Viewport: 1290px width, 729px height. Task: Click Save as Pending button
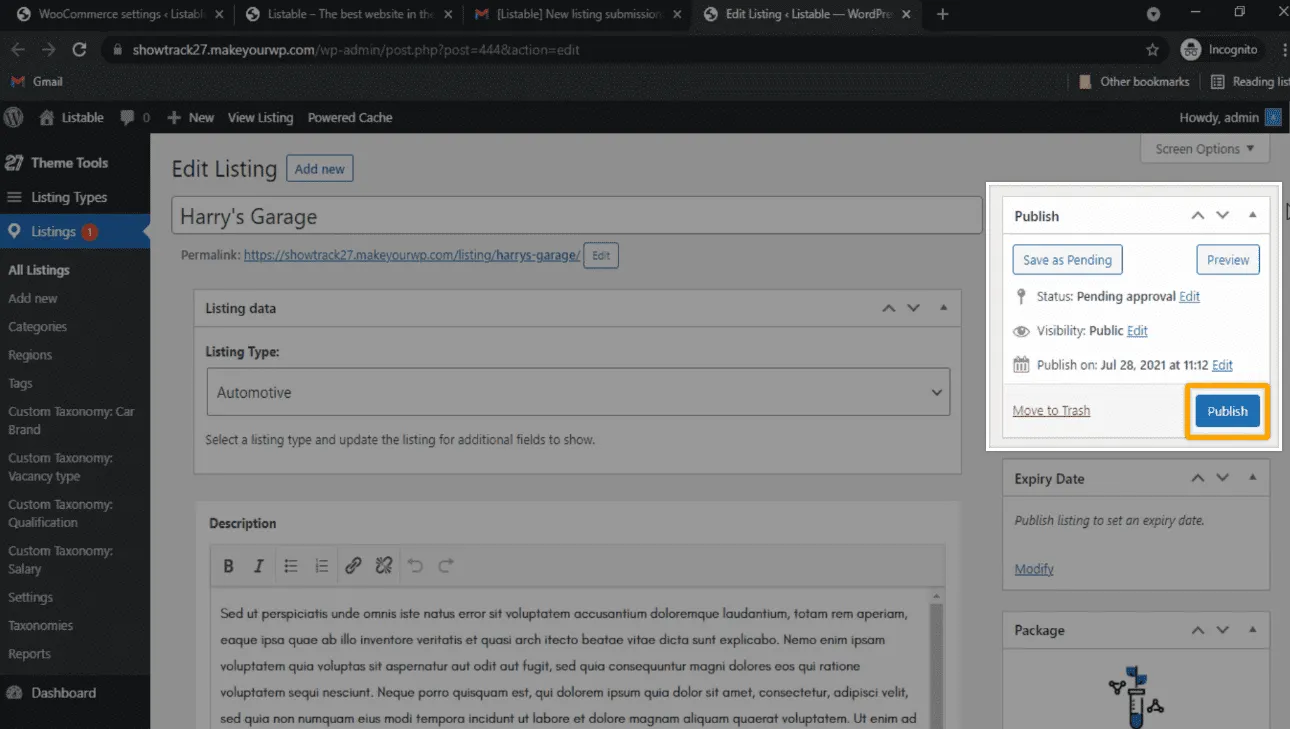coord(1067,260)
